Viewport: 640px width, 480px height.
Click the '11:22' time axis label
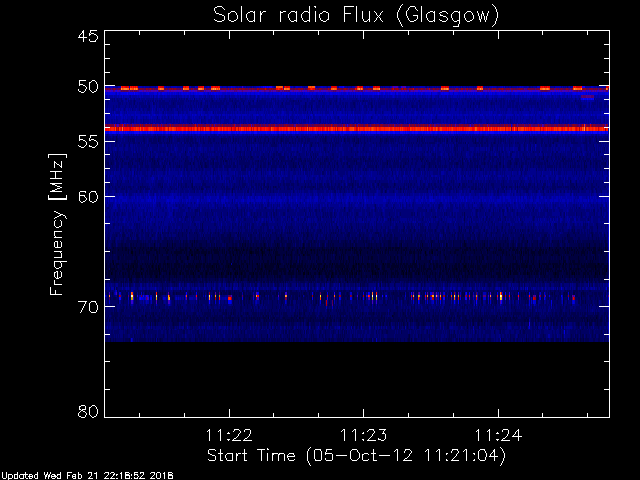(229, 435)
